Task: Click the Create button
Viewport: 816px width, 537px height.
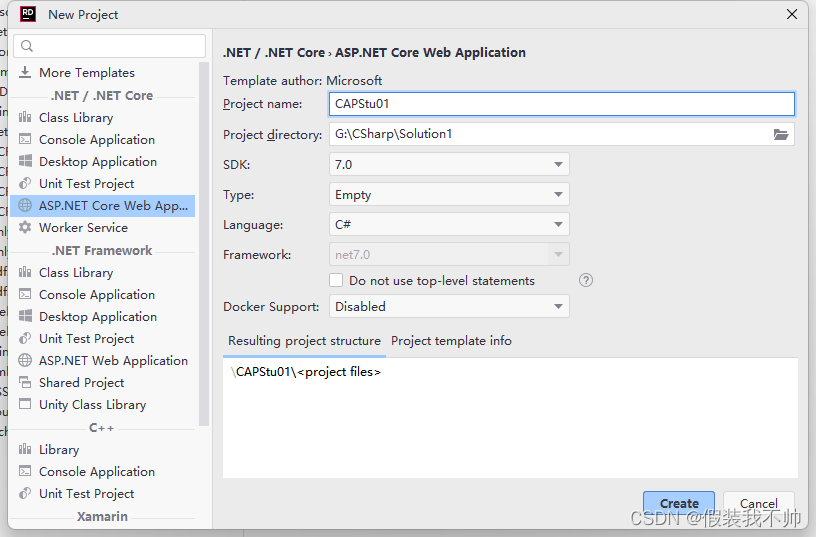Action: (679, 503)
